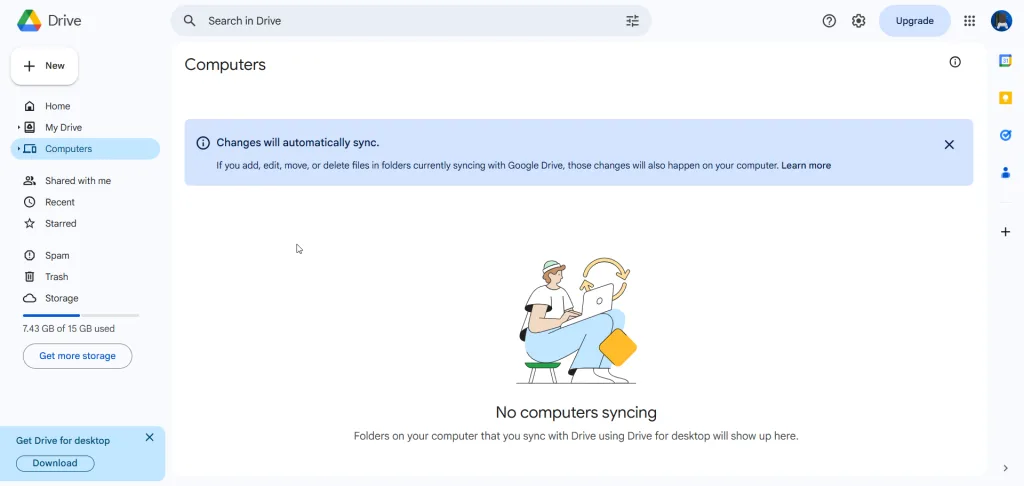Open My Drive in the sidebar

(x=85, y=127)
